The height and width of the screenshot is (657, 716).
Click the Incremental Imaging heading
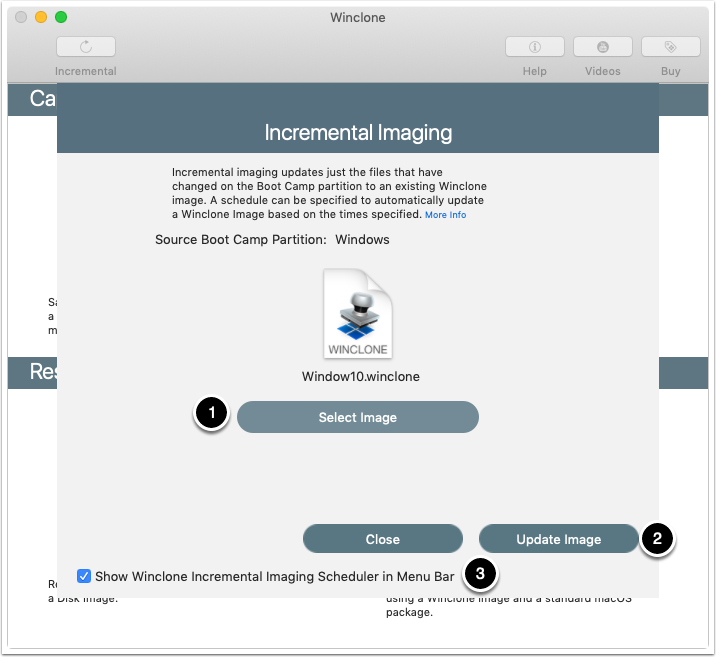pos(358,133)
